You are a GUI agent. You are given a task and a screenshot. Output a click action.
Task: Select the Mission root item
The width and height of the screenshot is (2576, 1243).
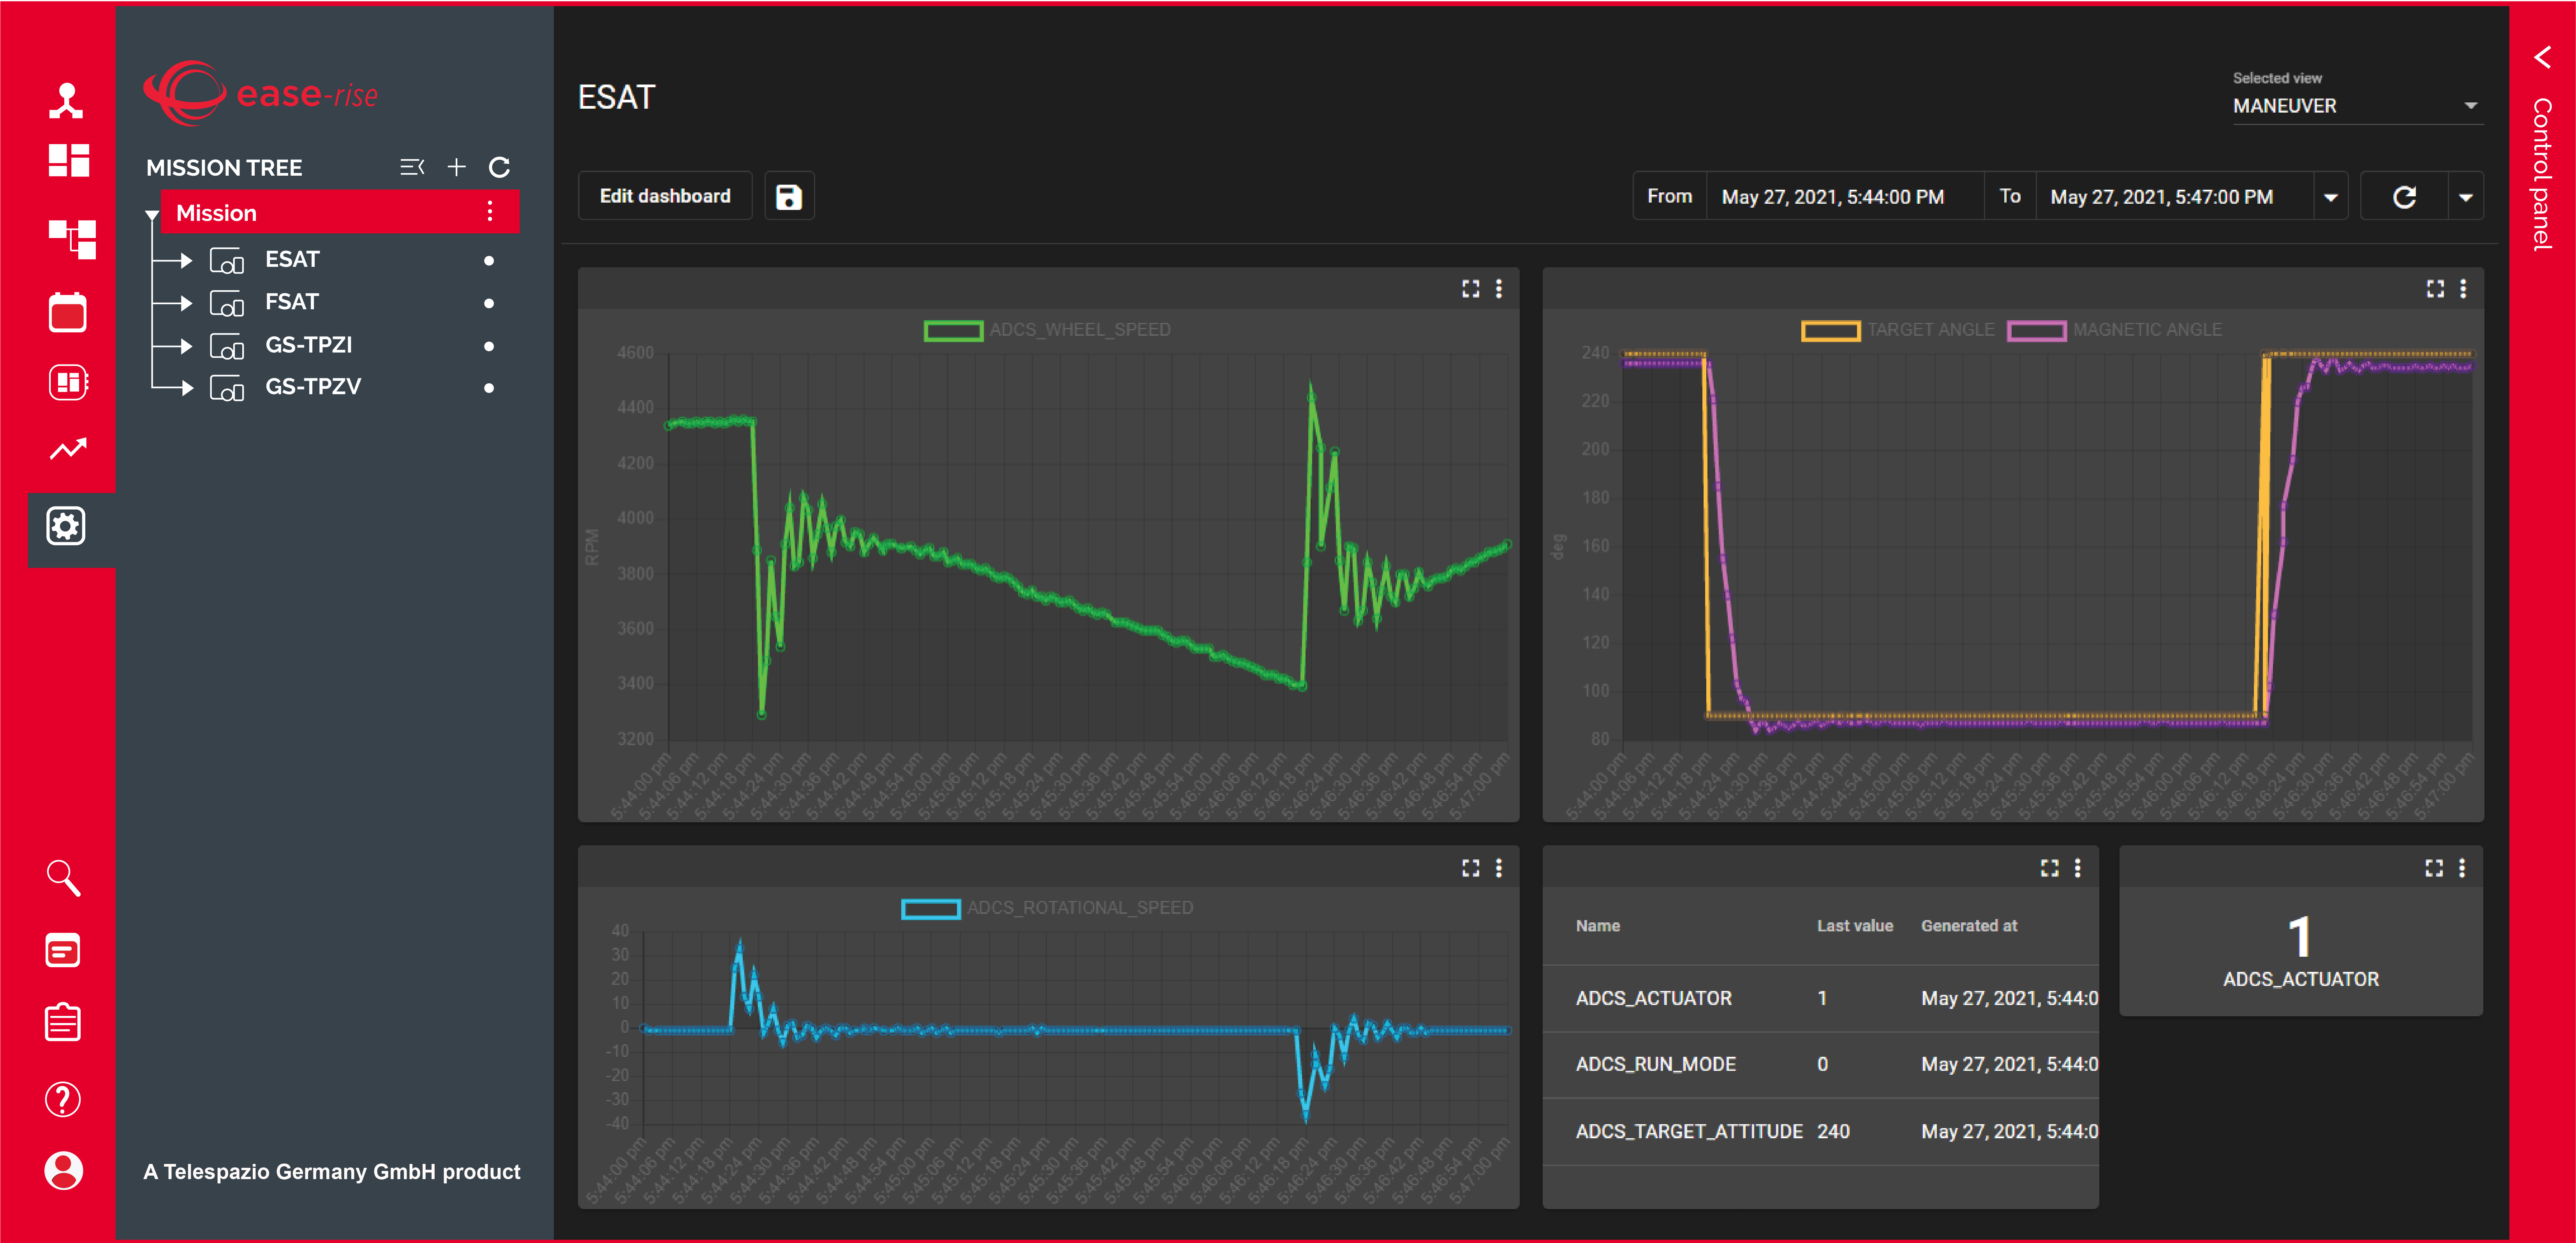(x=340, y=212)
